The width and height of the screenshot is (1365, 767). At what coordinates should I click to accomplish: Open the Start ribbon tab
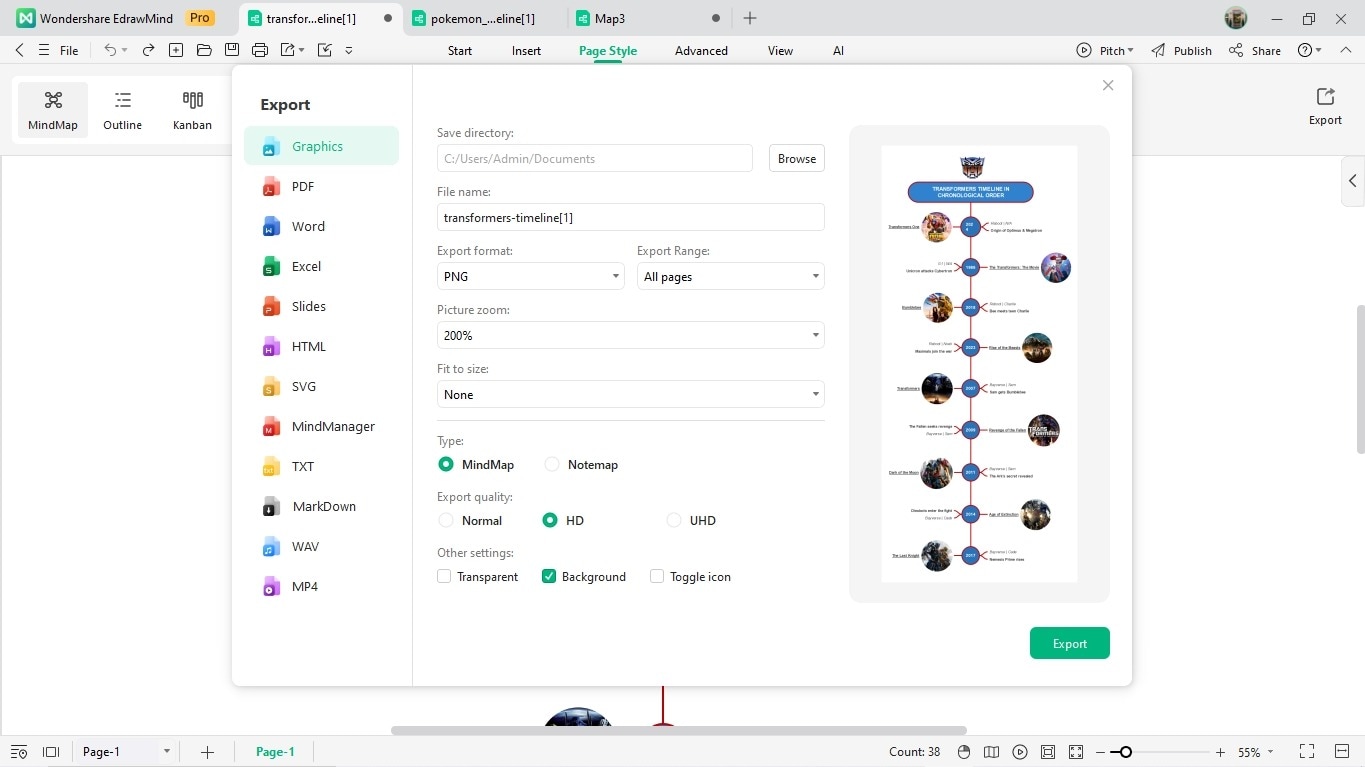(460, 50)
